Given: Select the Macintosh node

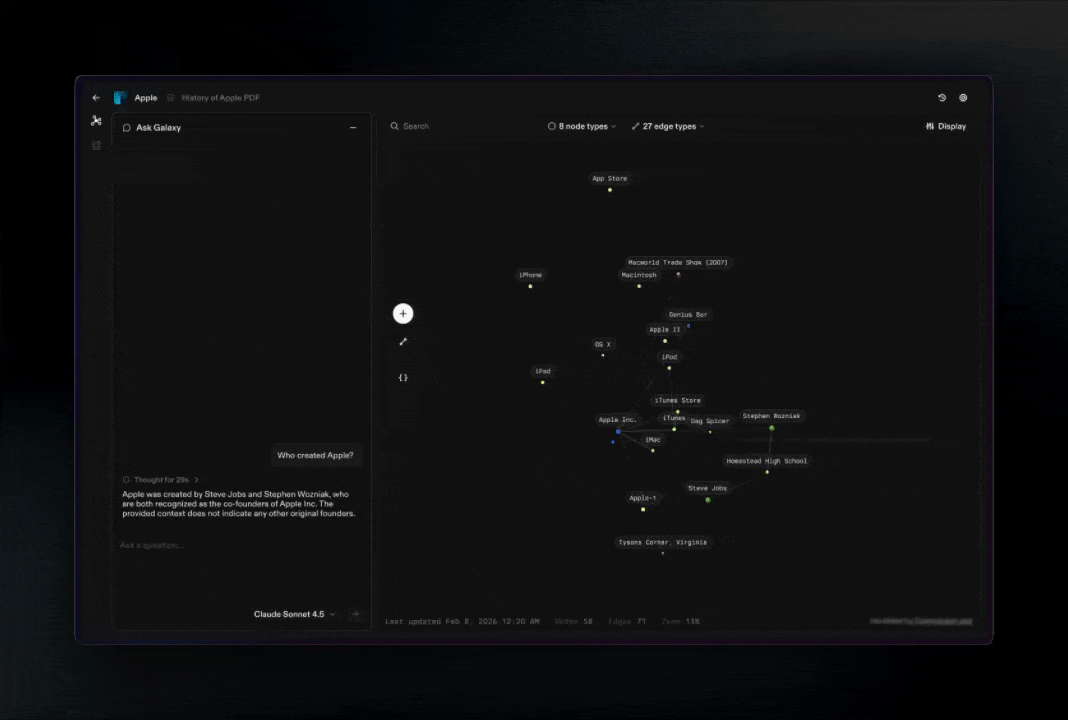Looking at the screenshot, I should pyautogui.click(x=639, y=275).
